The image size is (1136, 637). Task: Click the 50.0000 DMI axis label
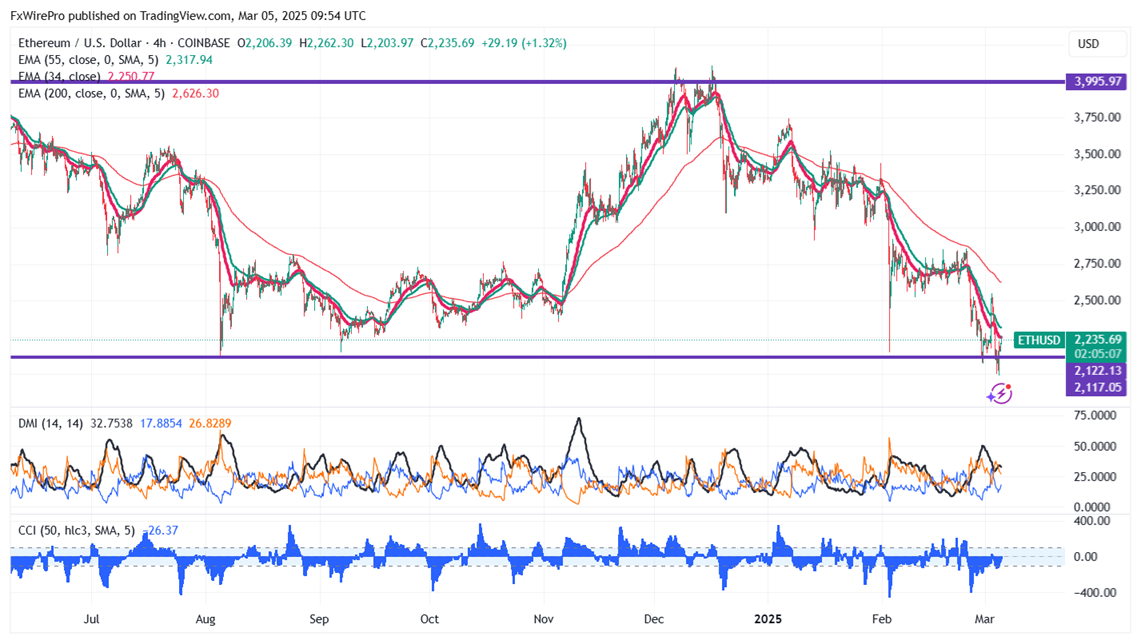pyautogui.click(x=1095, y=446)
